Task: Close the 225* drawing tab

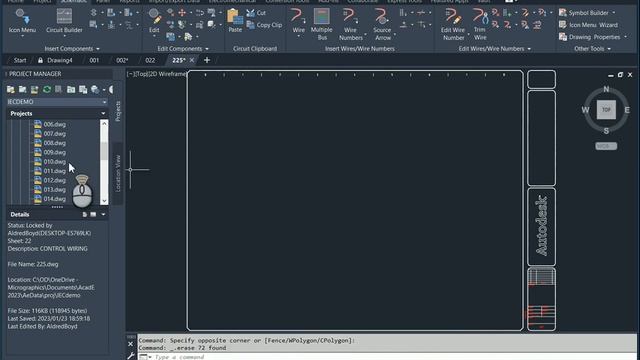Action: coord(192,60)
